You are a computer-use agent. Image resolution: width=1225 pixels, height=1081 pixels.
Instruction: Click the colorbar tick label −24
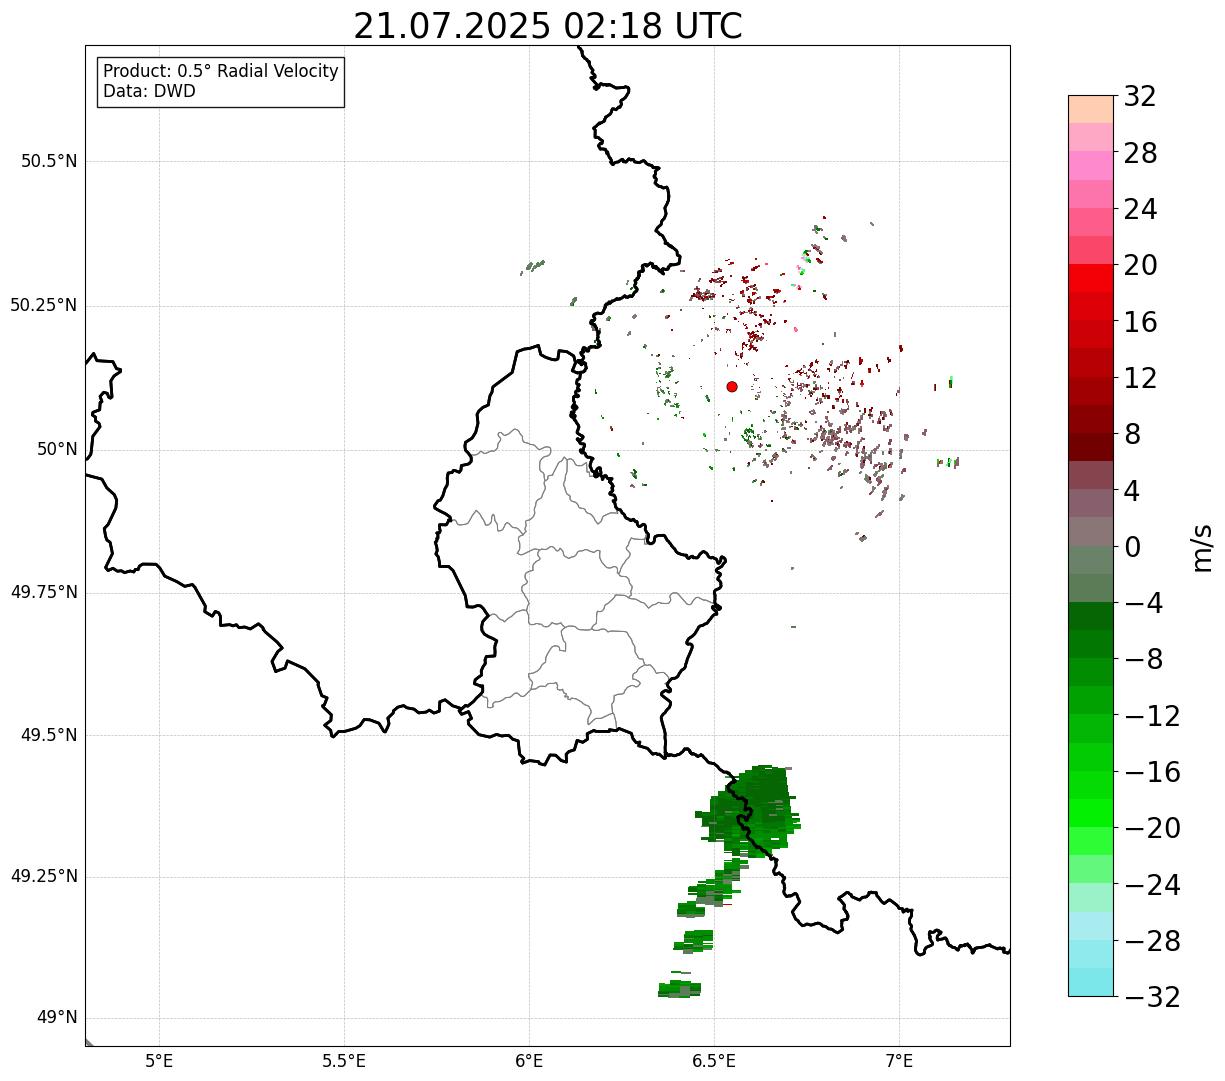(1152, 885)
